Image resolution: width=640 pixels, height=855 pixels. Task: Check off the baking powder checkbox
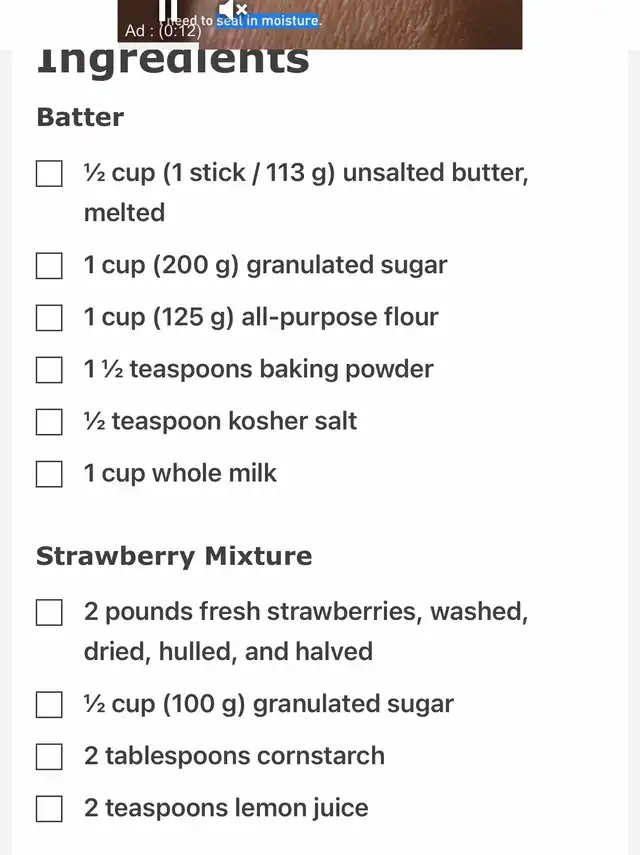(49, 370)
